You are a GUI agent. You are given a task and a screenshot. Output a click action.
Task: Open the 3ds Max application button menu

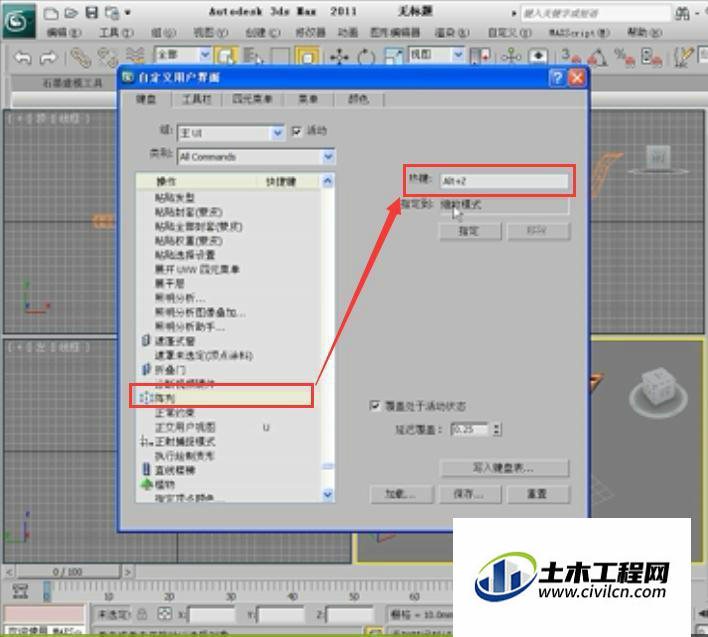pos(19,20)
